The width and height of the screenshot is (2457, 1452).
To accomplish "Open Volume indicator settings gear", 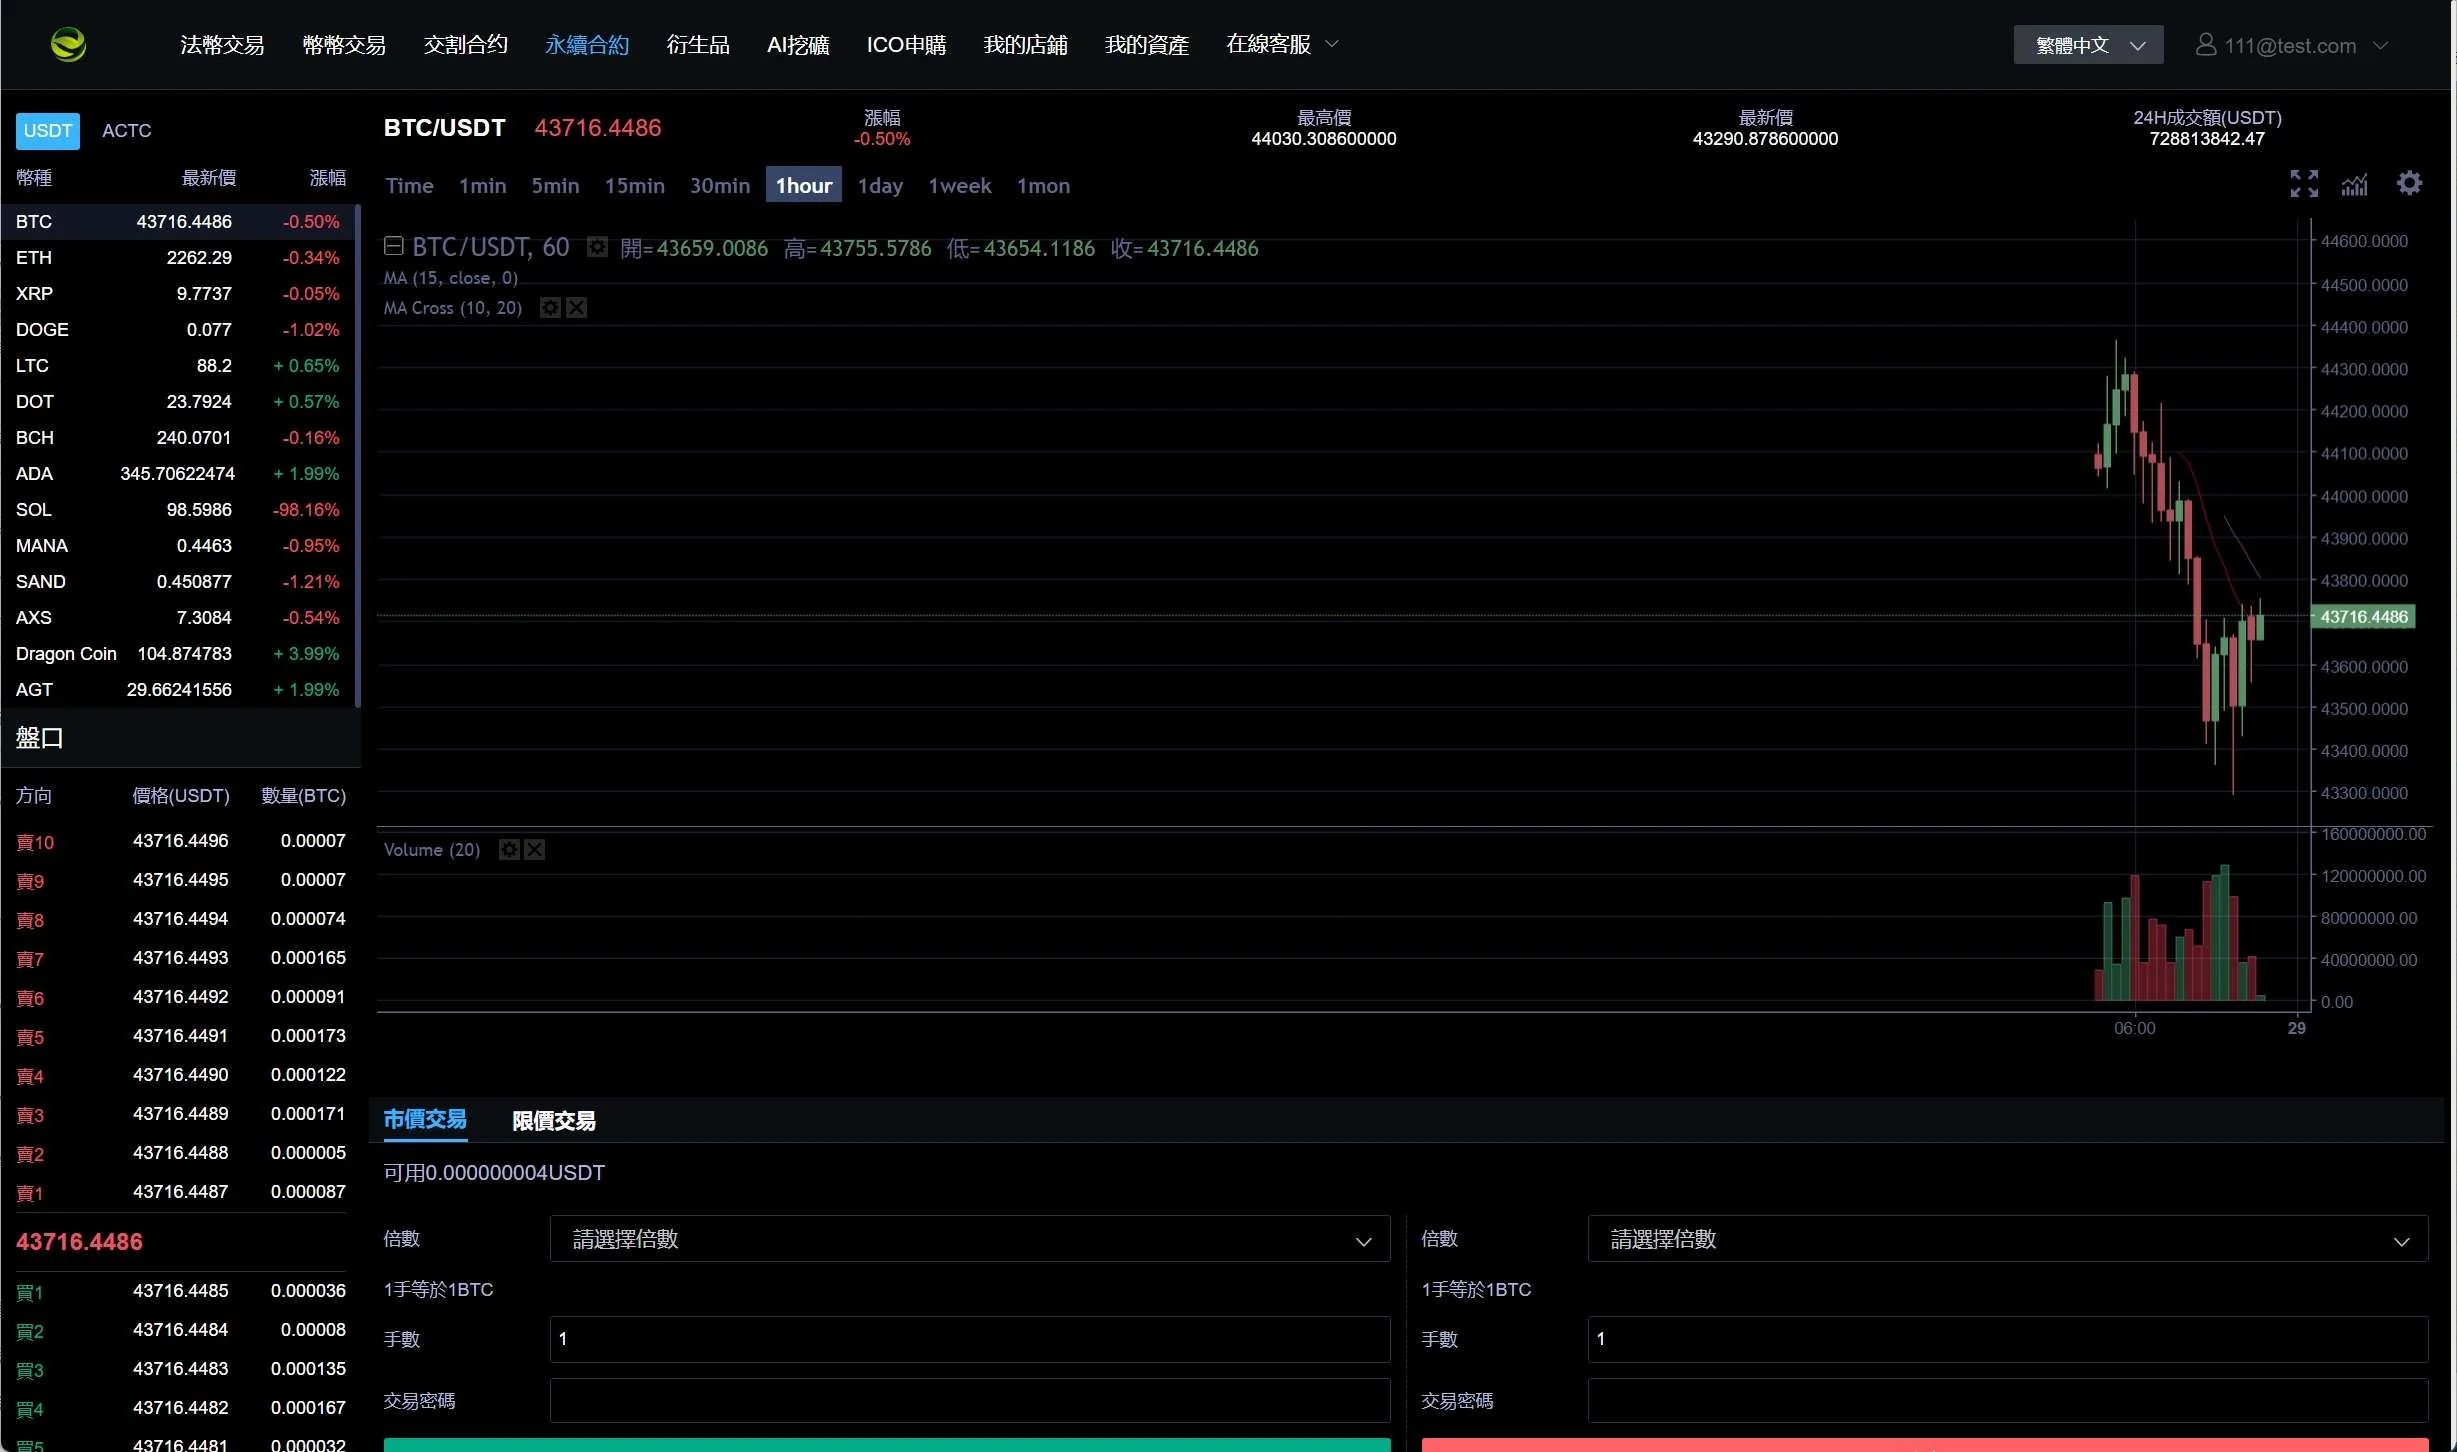I will coord(509,850).
